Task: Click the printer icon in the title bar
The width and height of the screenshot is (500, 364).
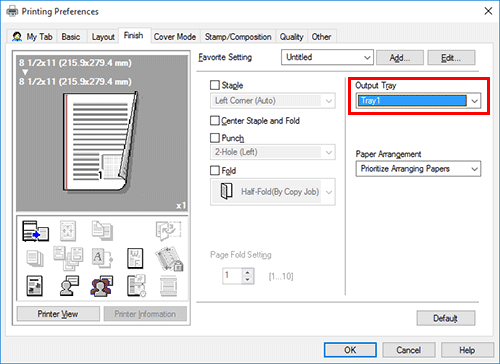Action: coord(12,11)
